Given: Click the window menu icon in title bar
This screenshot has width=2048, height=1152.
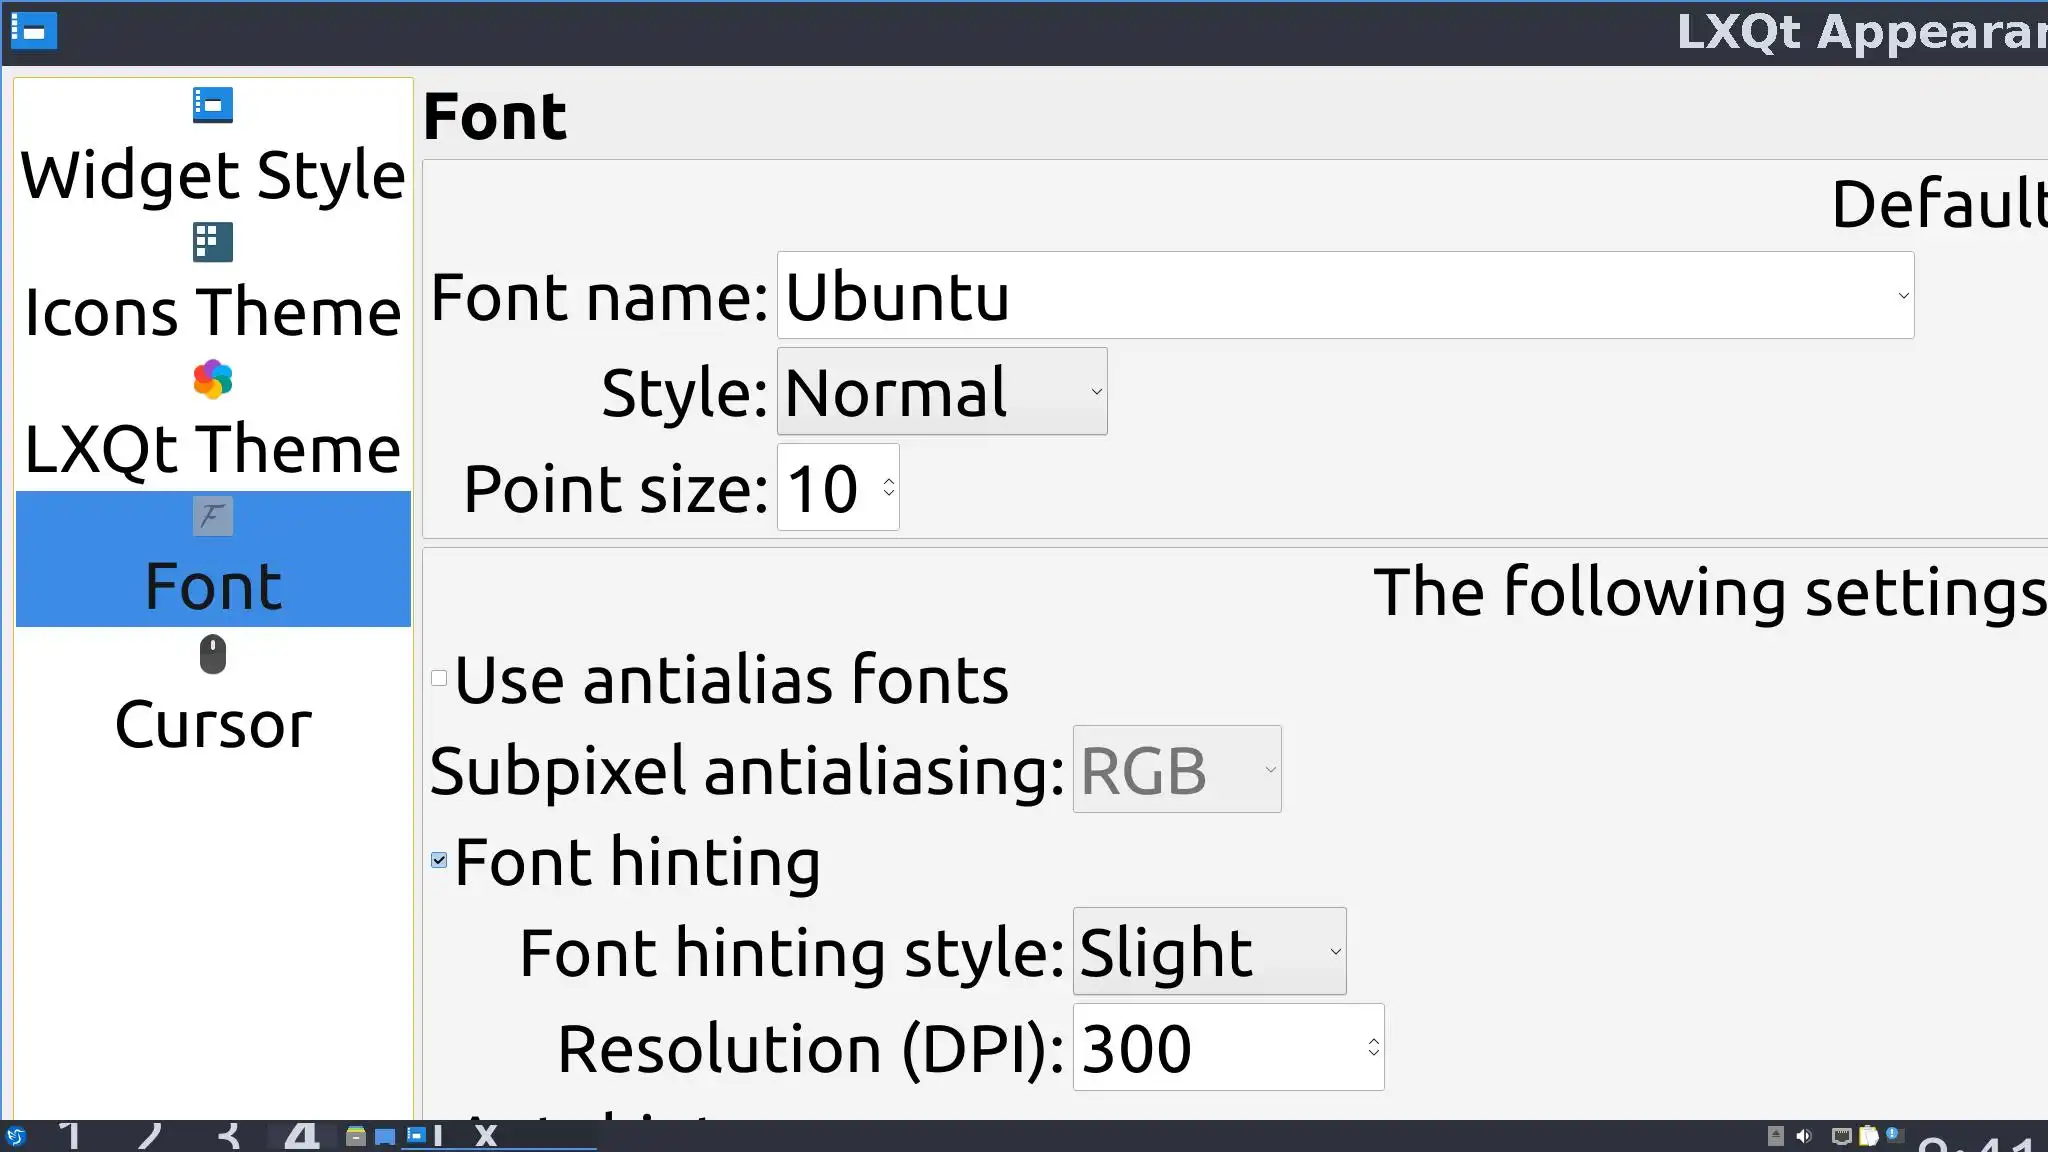Looking at the screenshot, I should tap(33, 31).
